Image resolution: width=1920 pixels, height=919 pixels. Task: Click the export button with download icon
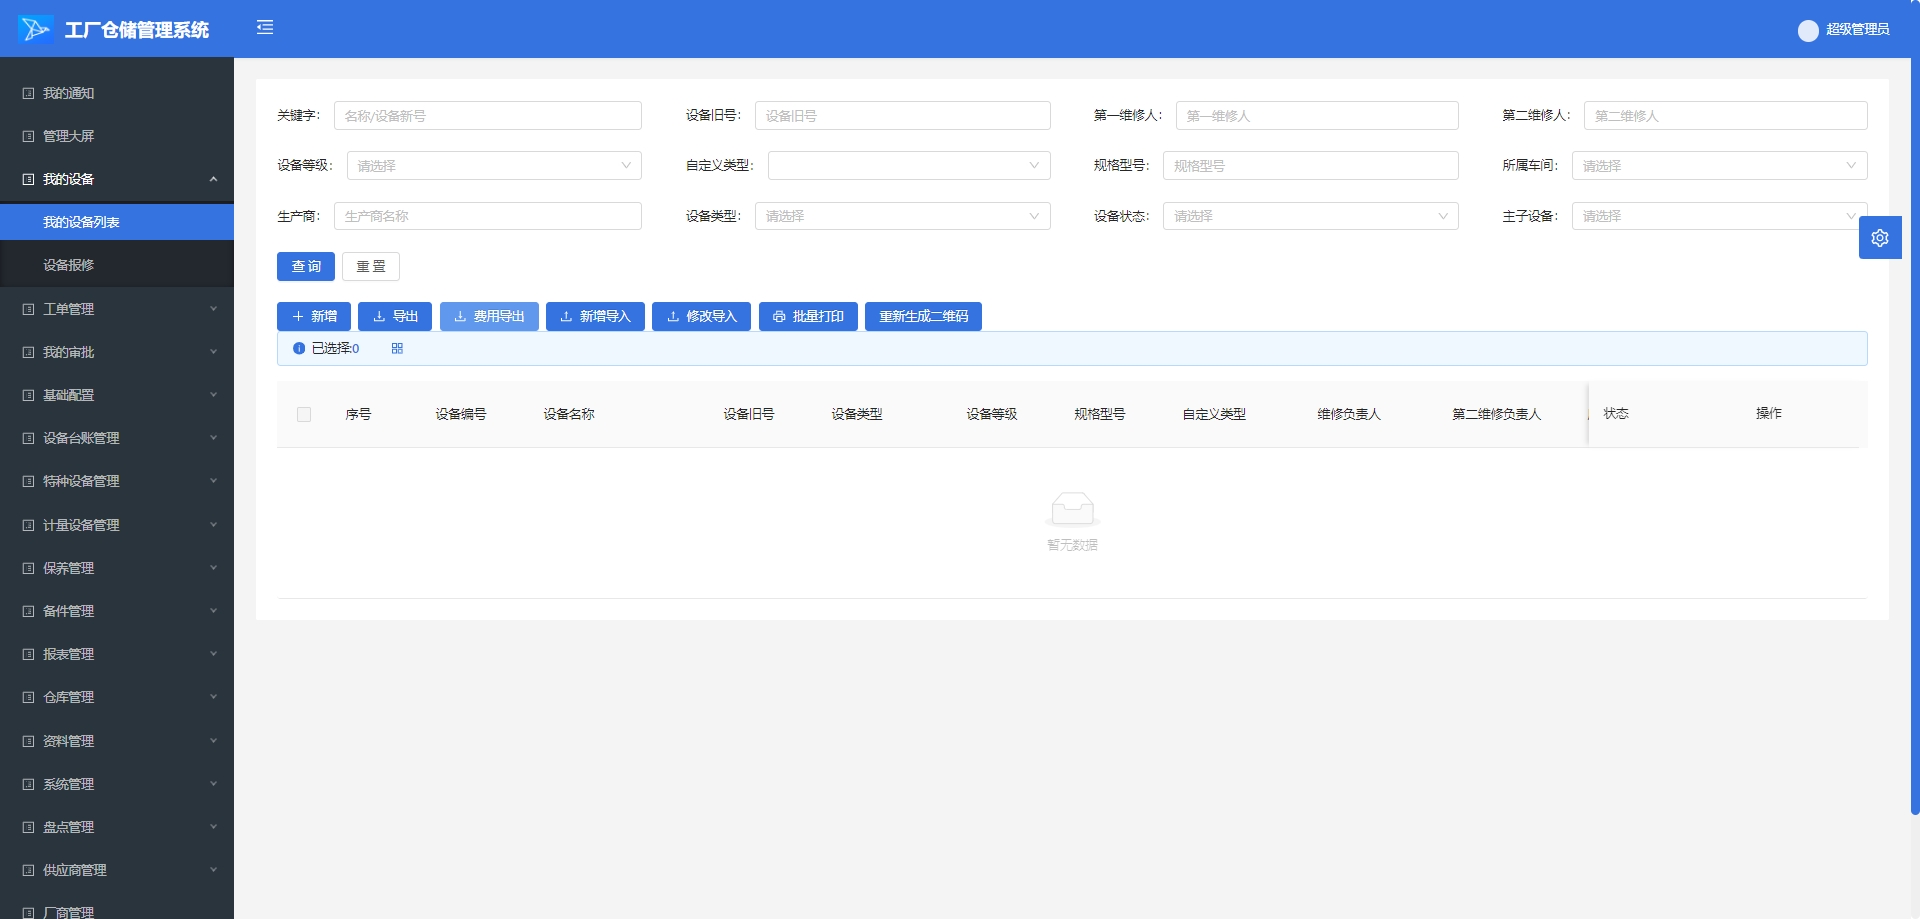click(x=394, y=316)
